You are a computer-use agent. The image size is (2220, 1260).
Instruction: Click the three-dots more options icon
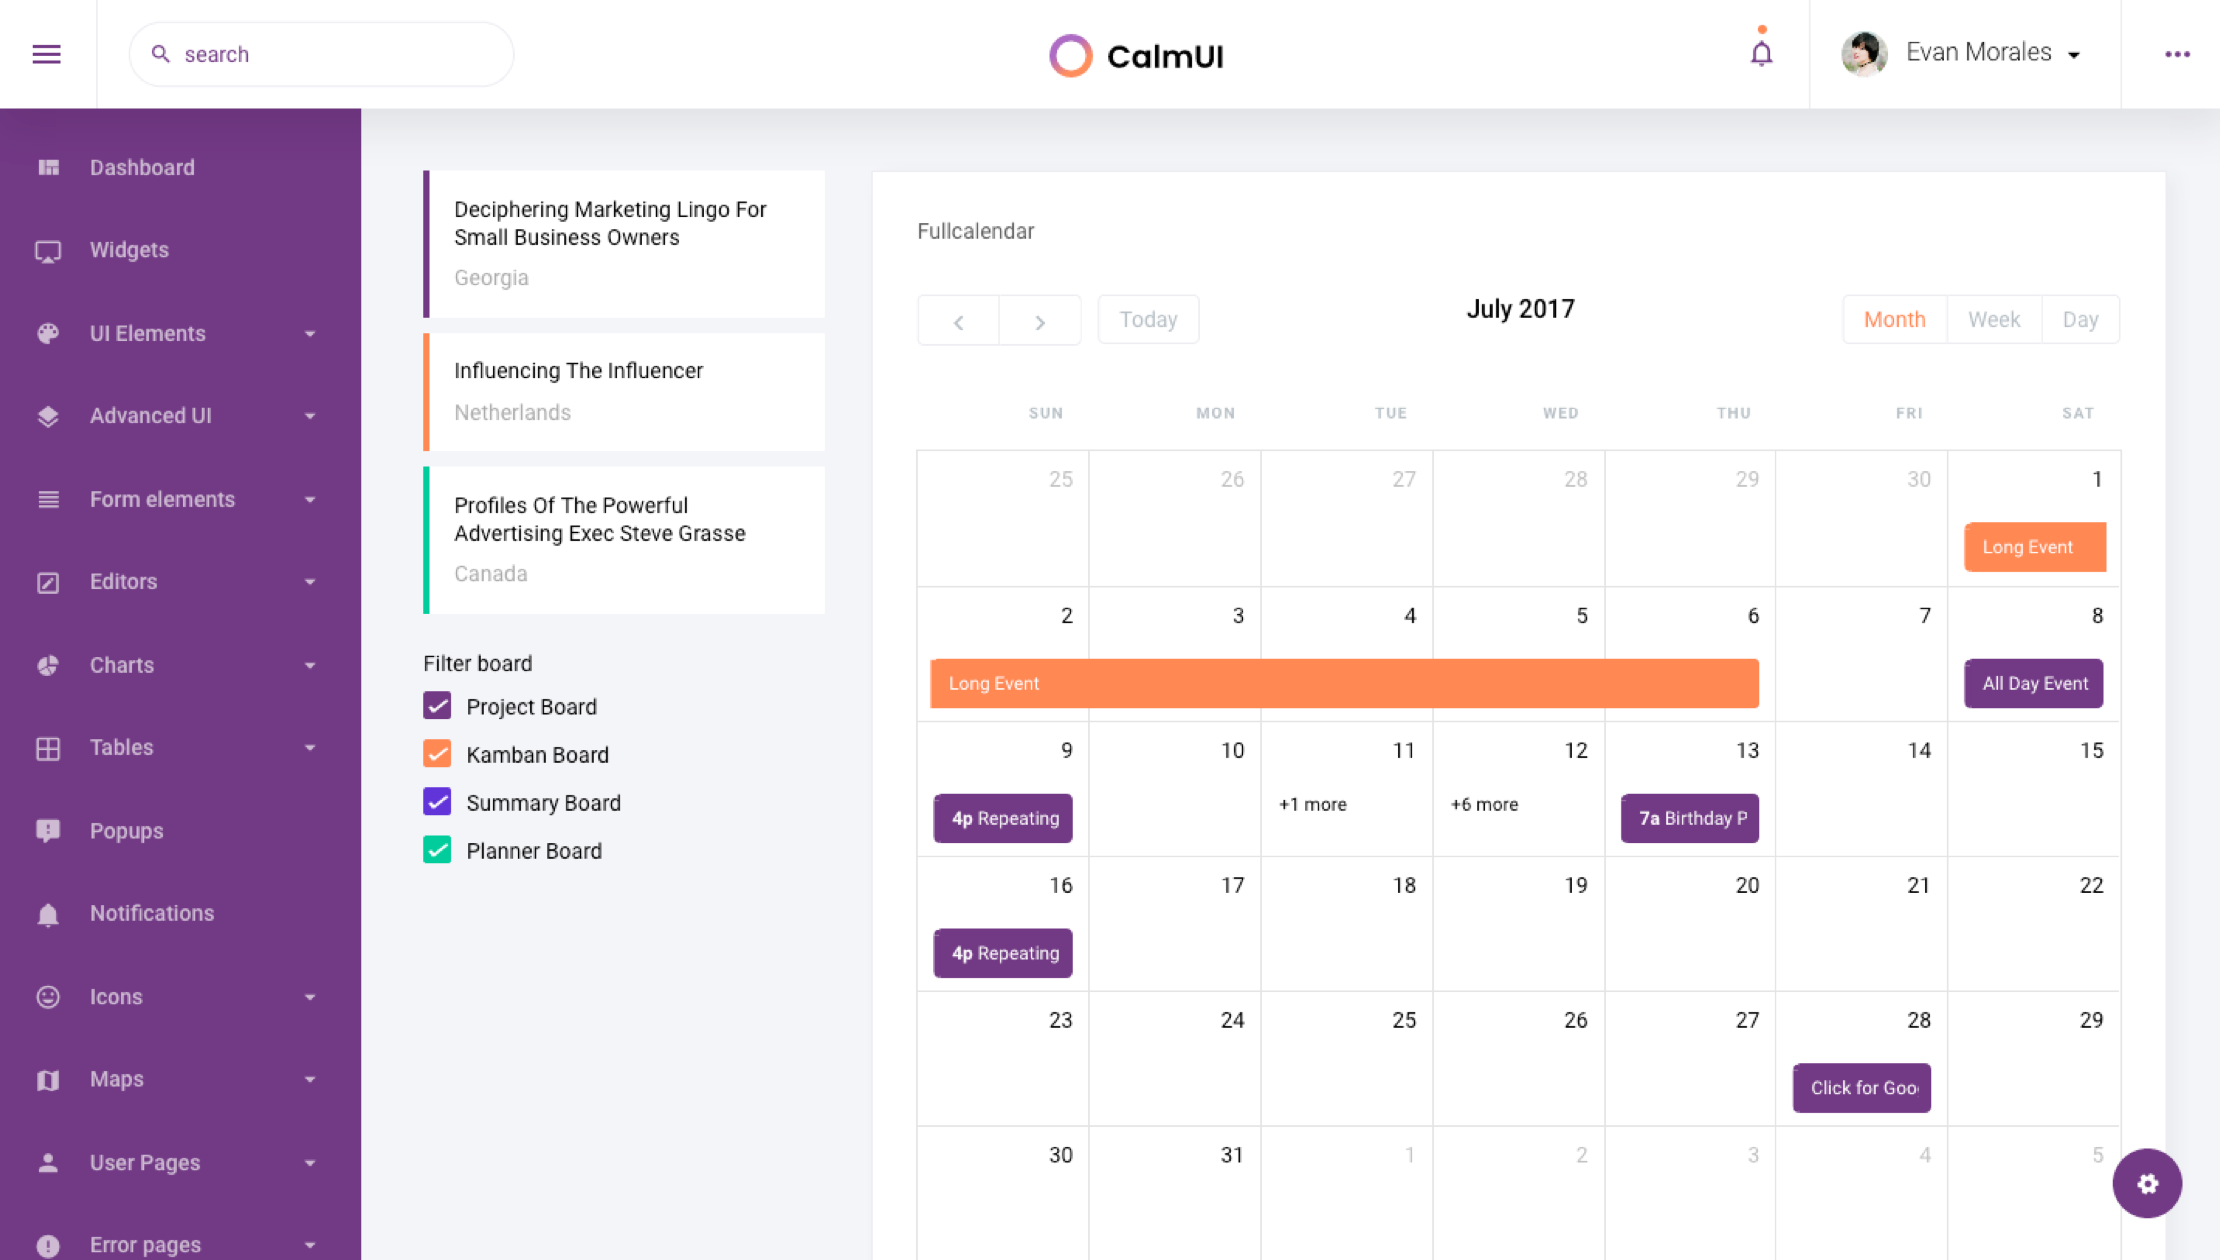pos(2177,54)
